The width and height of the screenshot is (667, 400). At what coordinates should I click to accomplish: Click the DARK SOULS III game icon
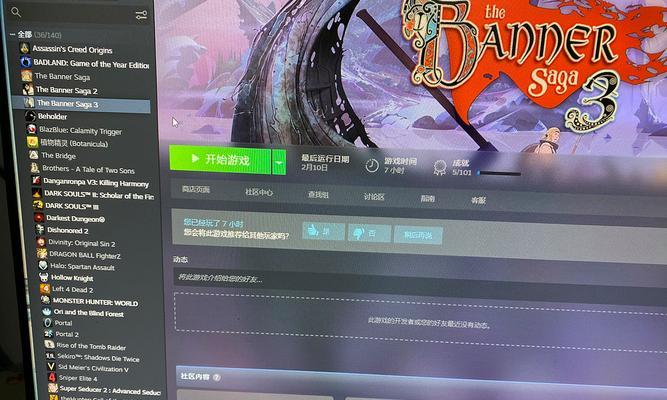[x=38, y=206]
